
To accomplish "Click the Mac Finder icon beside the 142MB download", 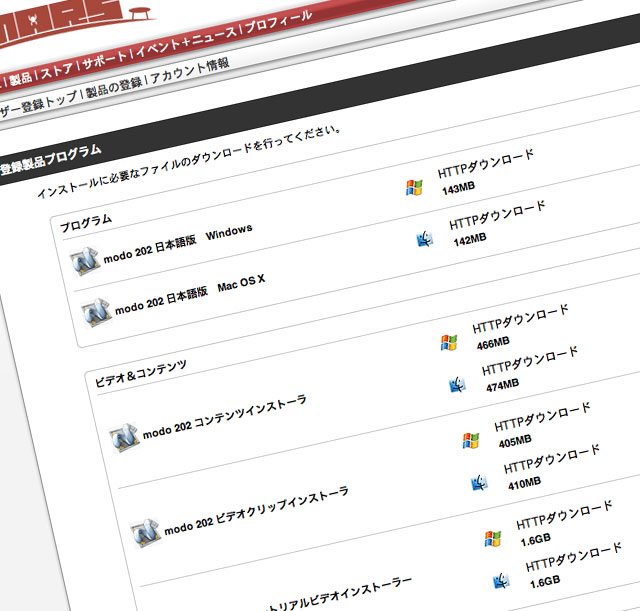I will [425, 239].
